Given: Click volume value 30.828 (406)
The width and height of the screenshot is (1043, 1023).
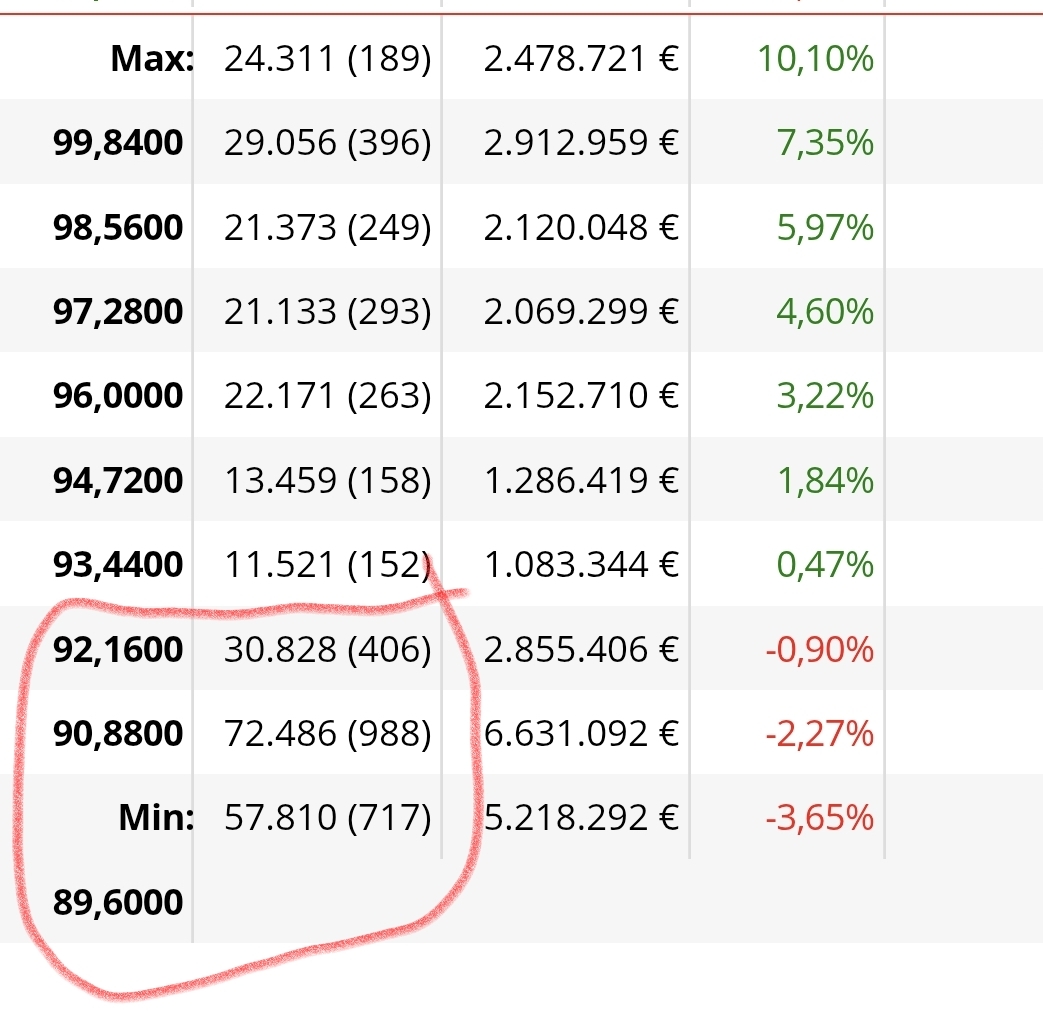Looking at the screenshot, I should (x=327, y=650).
